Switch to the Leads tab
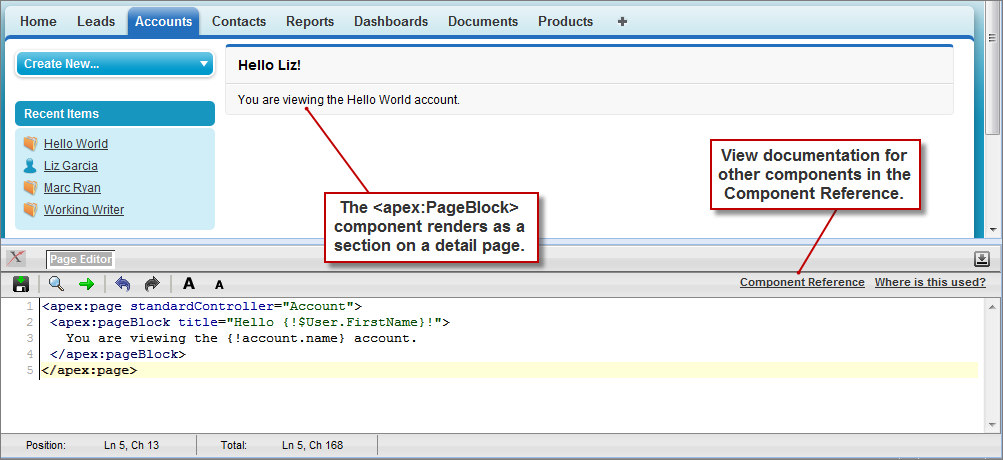The width and height of the screenshot is (1003, 460). click(96, 21)
